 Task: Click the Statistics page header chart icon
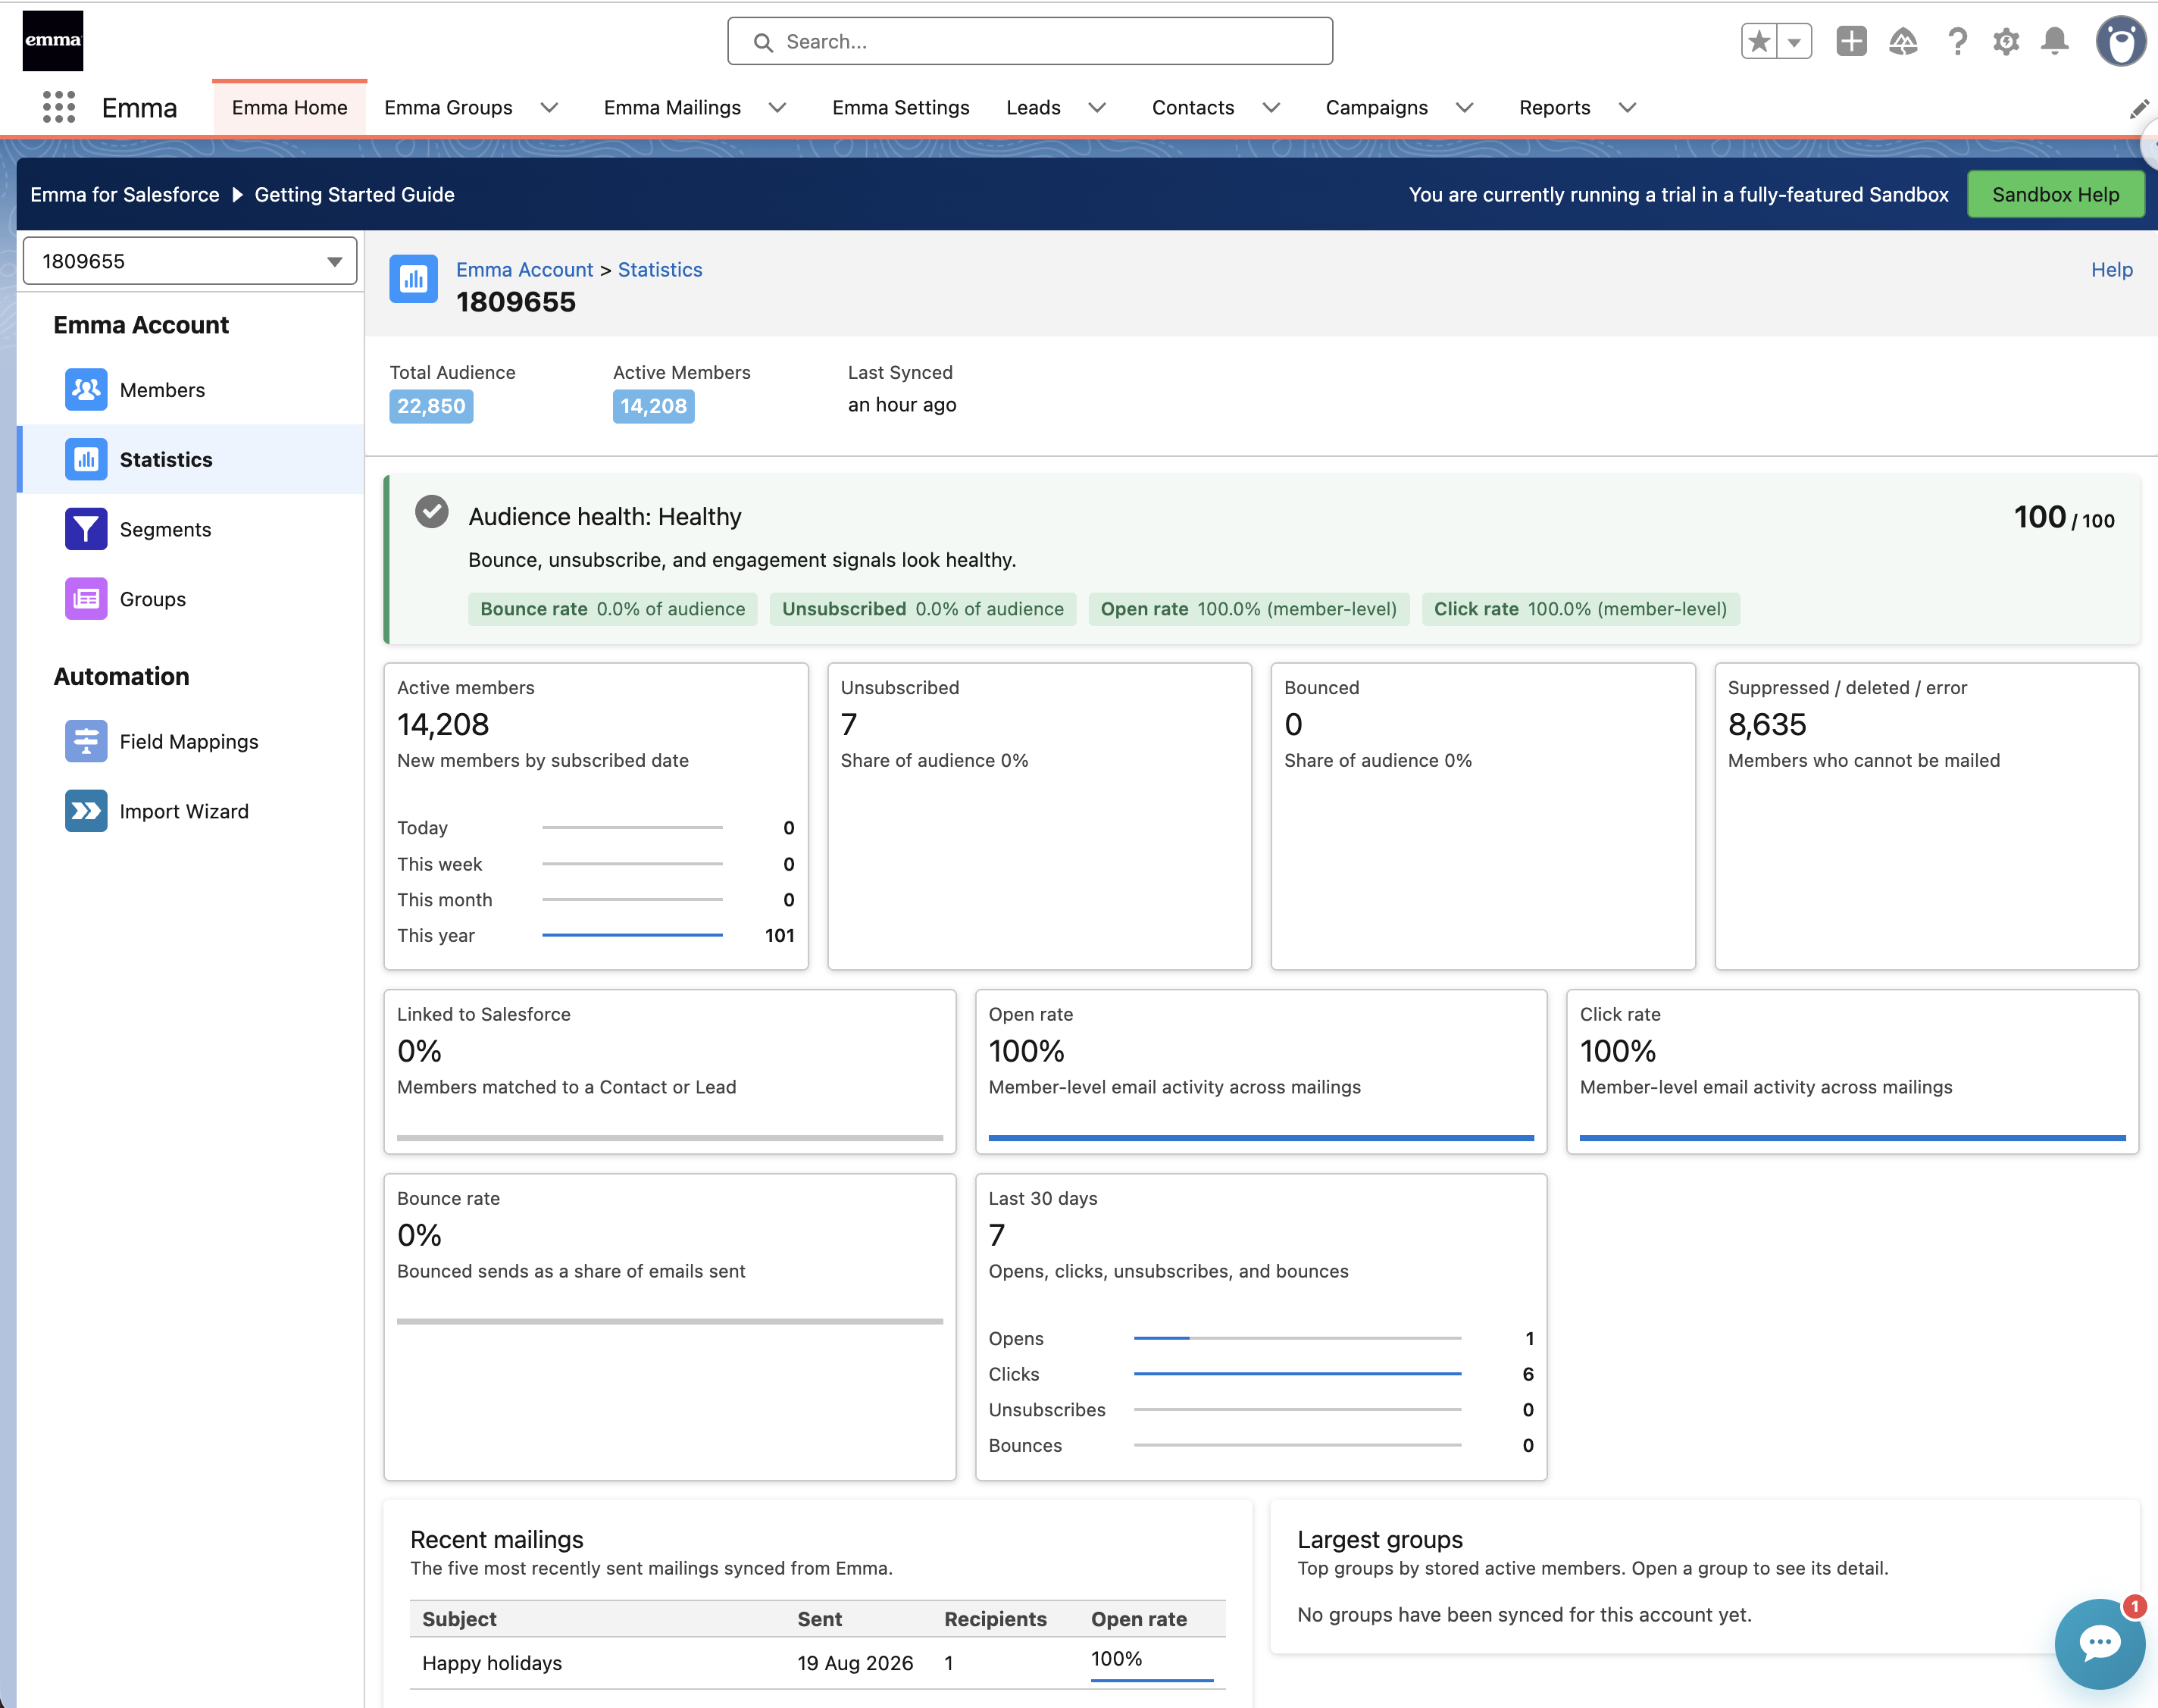[413, 279]
